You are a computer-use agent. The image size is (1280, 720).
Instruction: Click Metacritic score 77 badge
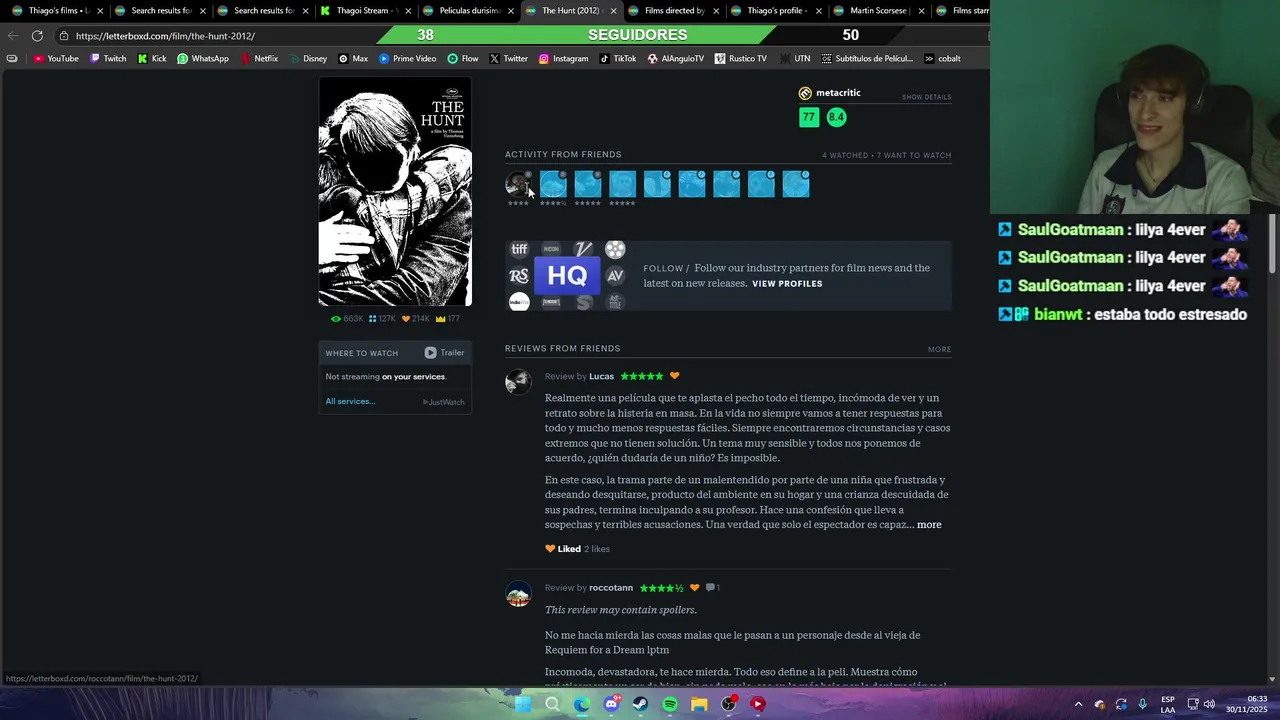click(808, 117)
